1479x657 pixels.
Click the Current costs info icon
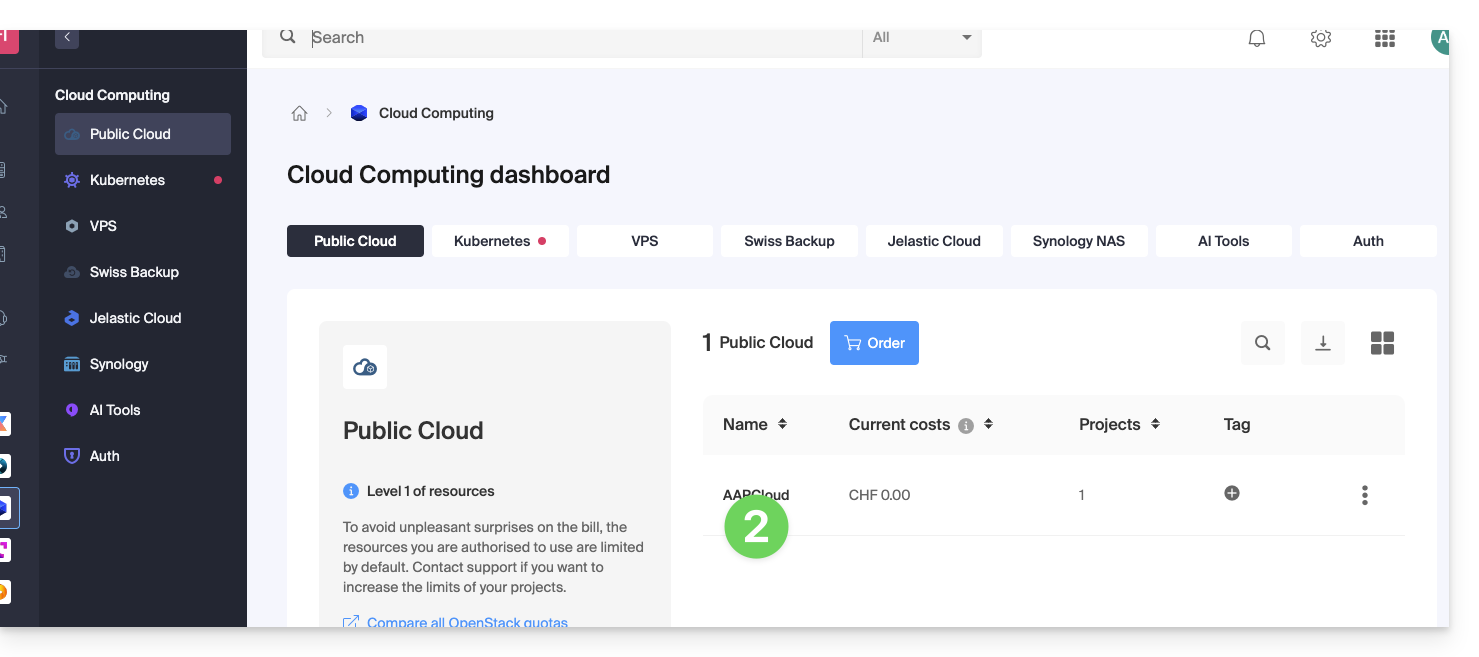tap(966, 425)
